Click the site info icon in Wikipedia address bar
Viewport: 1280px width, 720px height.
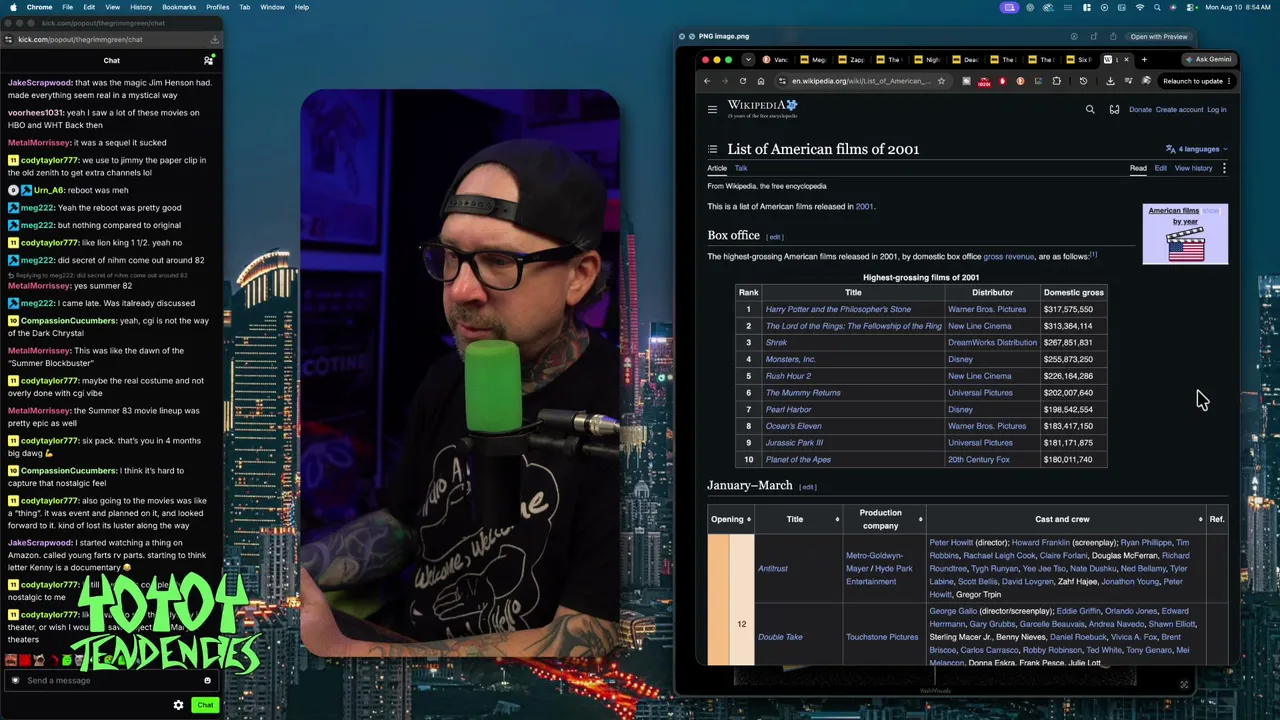[x=782, y=81]
